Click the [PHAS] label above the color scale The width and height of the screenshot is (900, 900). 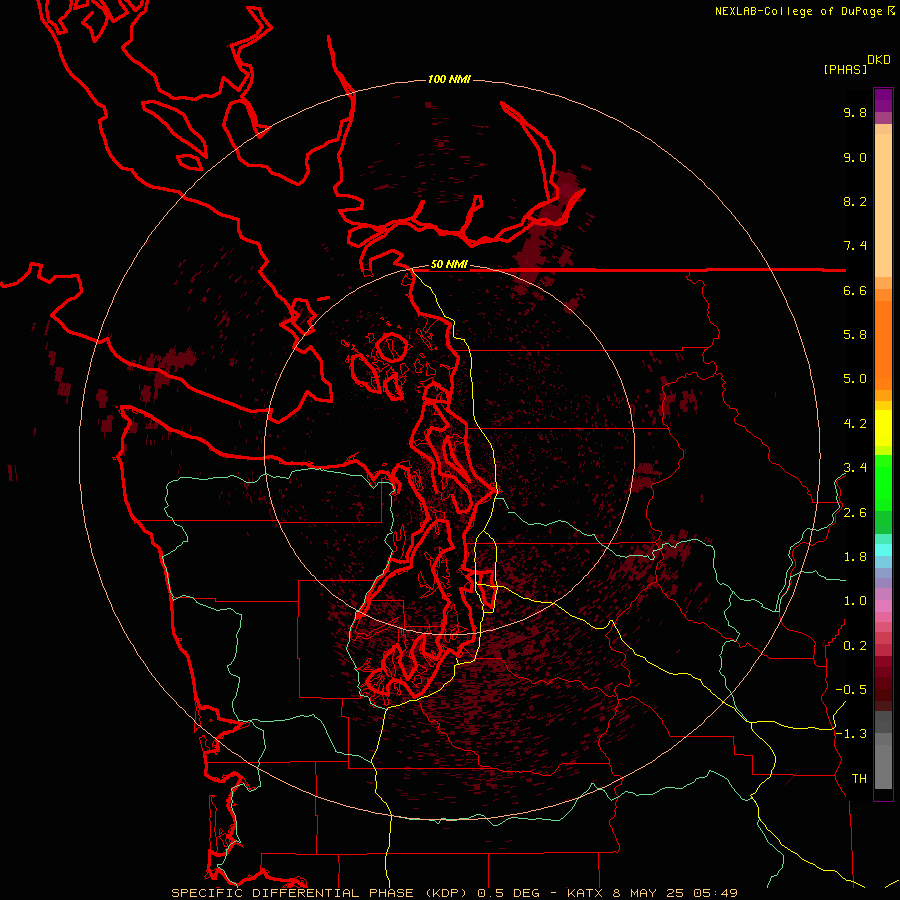tap(845, 69)
